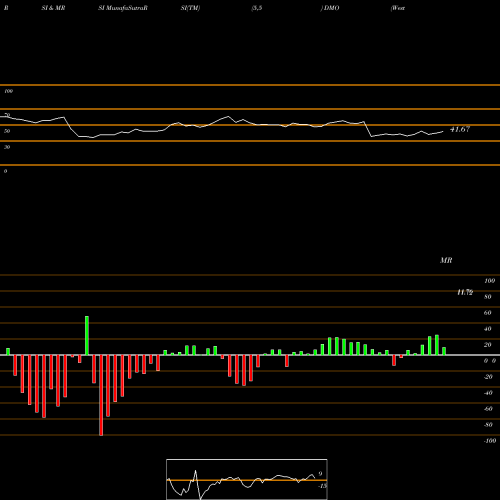Click the last green bar of MR histogram

coord(444,351)
